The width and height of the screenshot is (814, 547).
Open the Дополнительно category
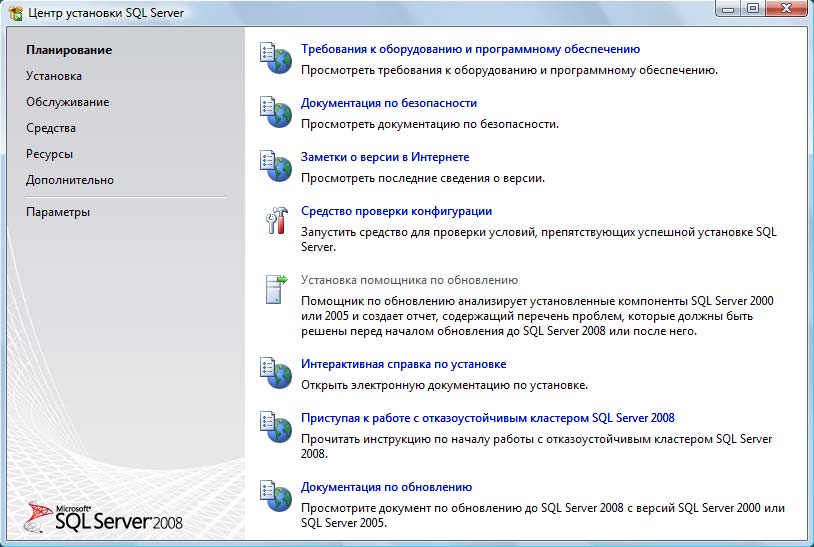coord(70,180)
